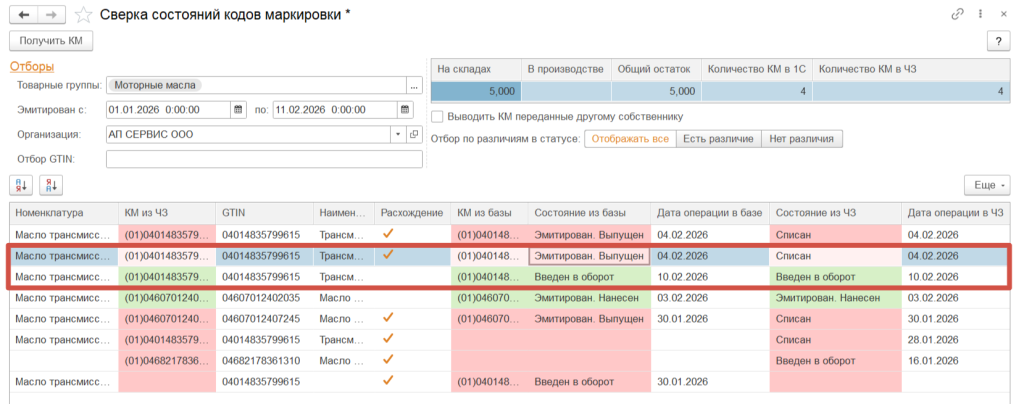
Task: Open the help question mark button
Action: 997,41
